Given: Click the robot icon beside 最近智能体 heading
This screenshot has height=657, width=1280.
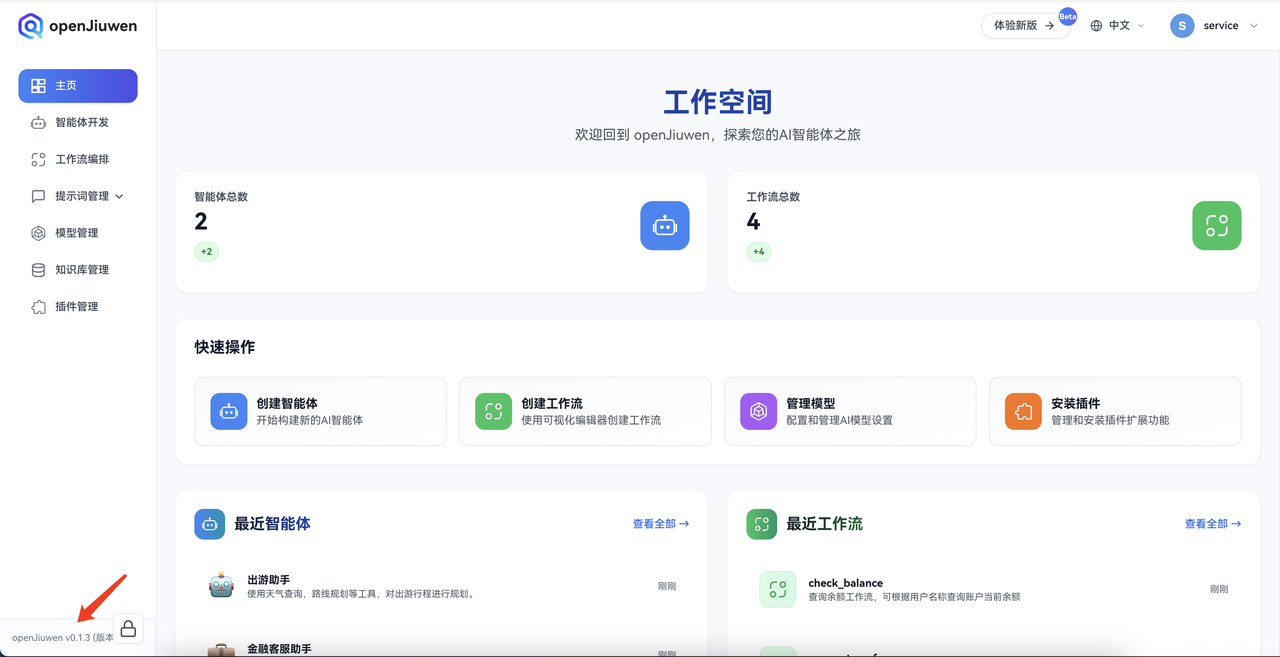Looking at the screenshot, I should tap(210, 524).
